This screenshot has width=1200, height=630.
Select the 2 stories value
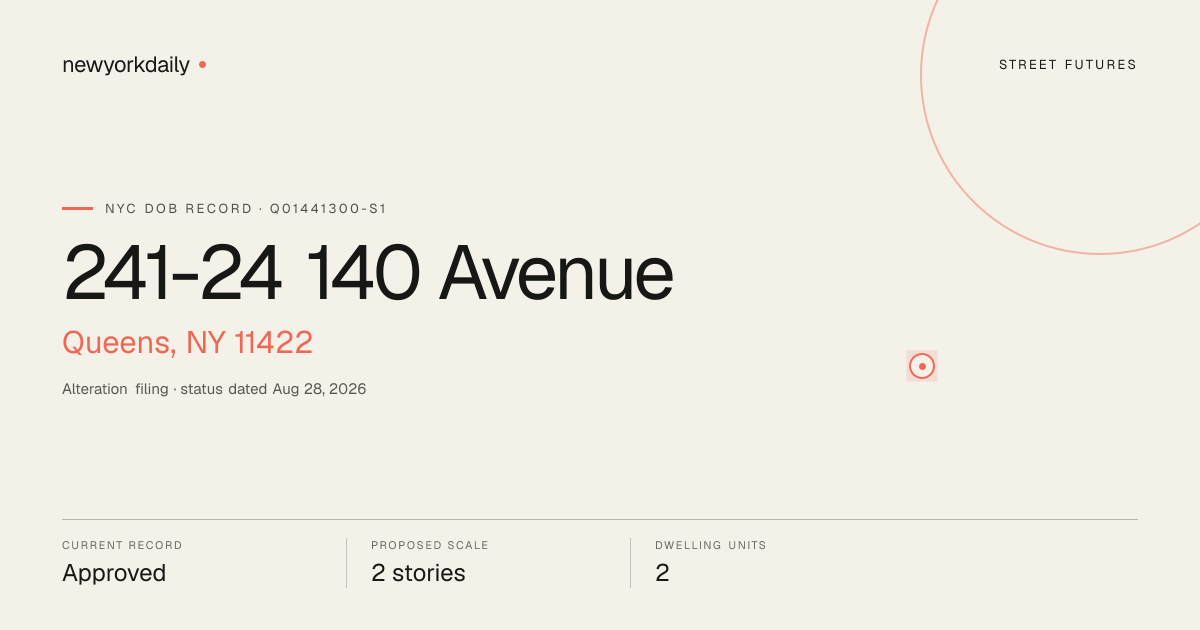click(x=418, y=573)
